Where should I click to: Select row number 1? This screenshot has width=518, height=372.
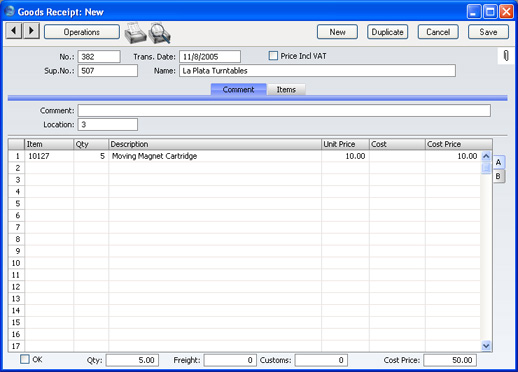click(x=17, y=156)
